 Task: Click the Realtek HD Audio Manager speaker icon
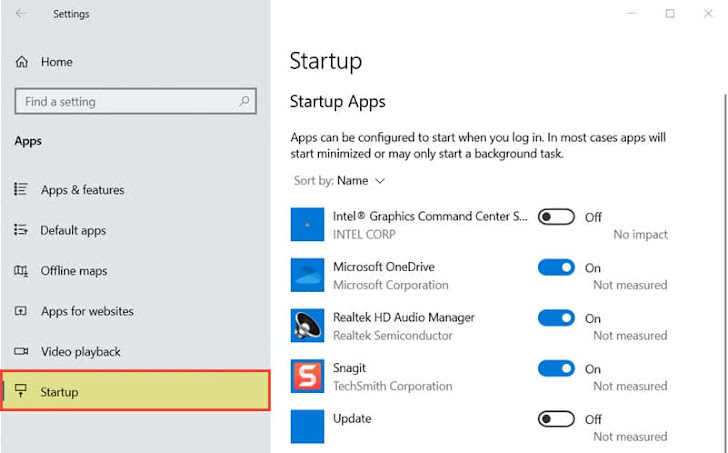coord(307,325)
